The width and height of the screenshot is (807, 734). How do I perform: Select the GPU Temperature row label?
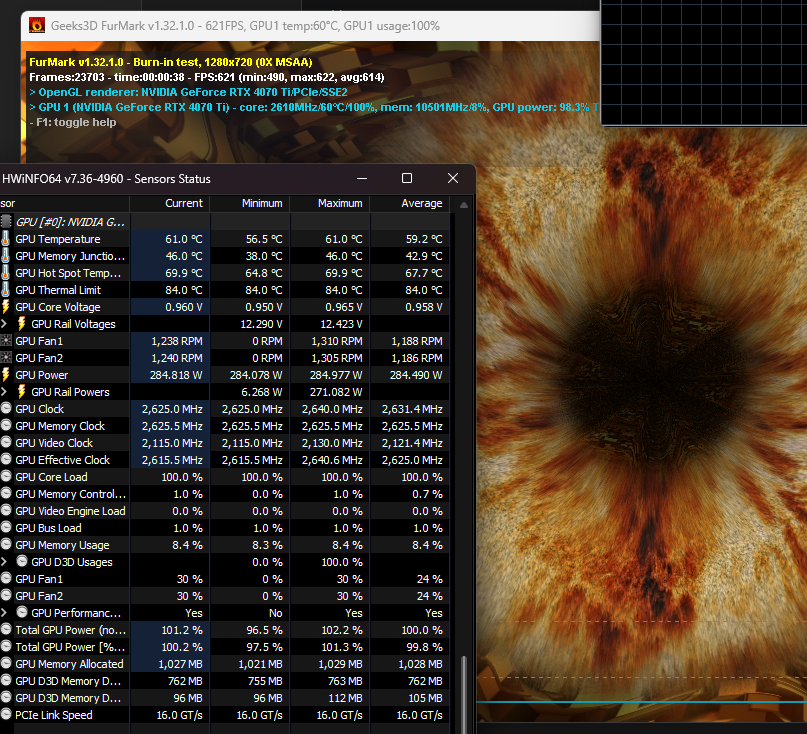tap(58, 239)
